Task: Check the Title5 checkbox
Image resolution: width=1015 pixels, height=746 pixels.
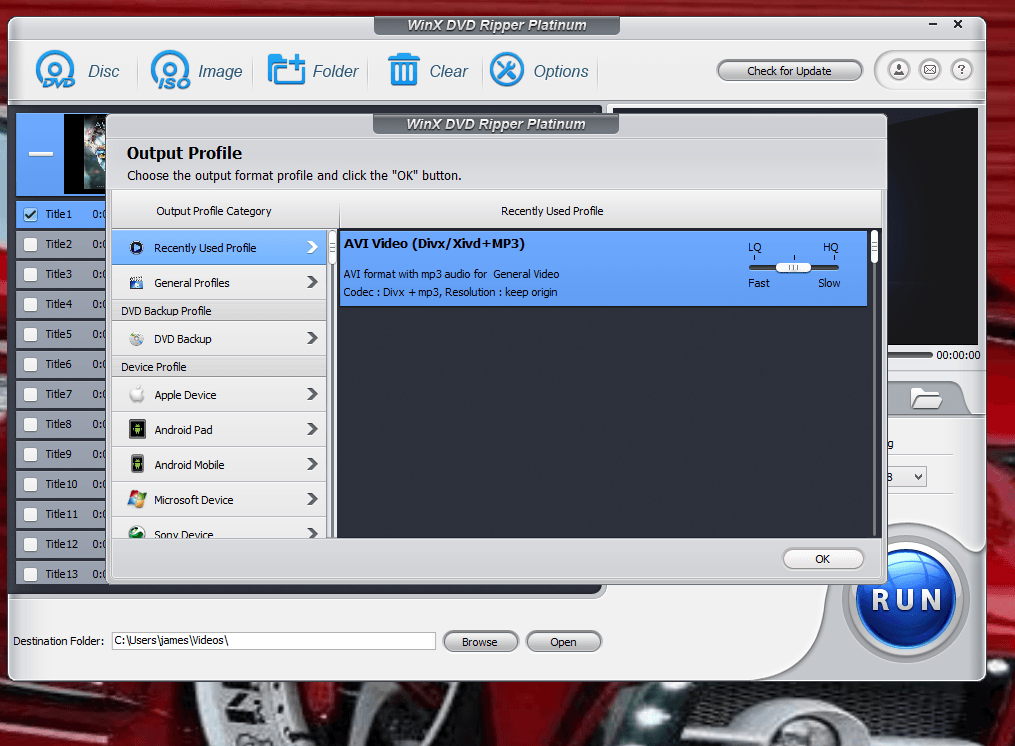Action: coord(31,334)
